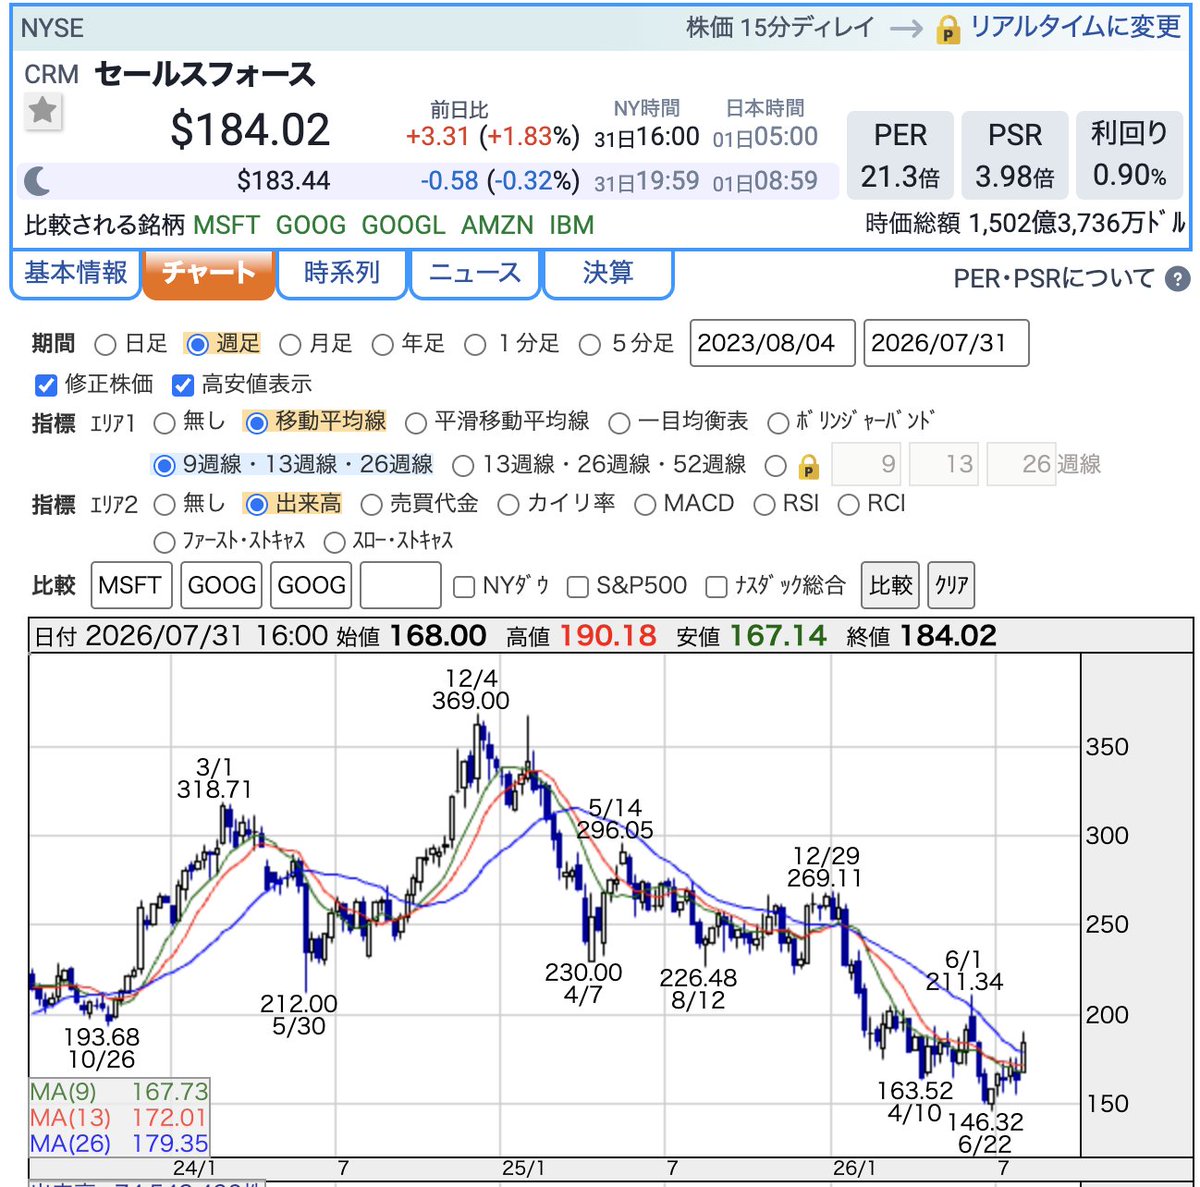The width and height of the screenshot is (1200, 1187).
Task: Open the PER・PSRについて link
Action: click(x=1054, y=279)
